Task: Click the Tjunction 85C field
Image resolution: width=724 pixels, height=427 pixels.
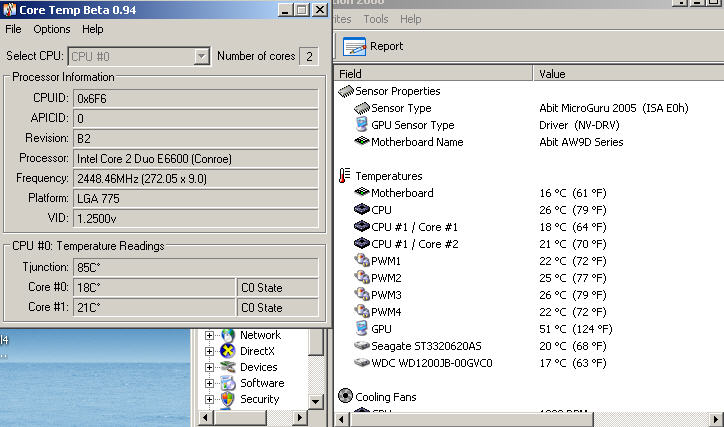Action: pos(196,267)
